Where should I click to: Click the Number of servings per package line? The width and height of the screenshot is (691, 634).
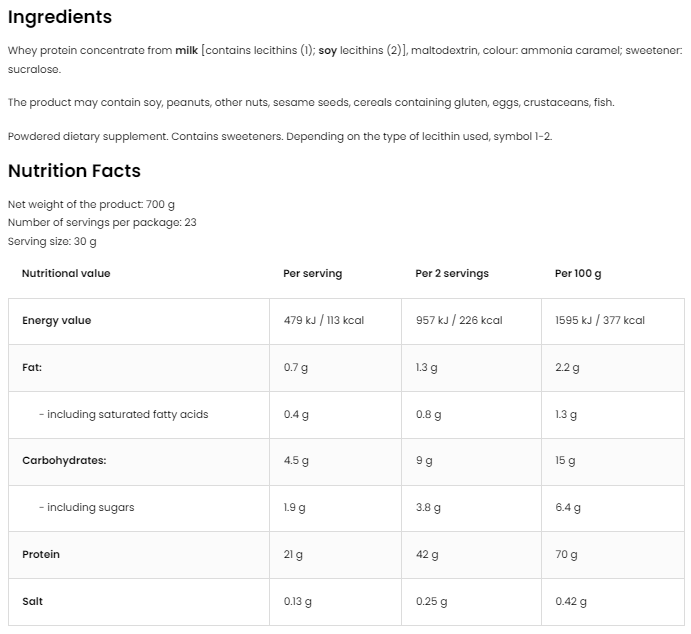102,222
